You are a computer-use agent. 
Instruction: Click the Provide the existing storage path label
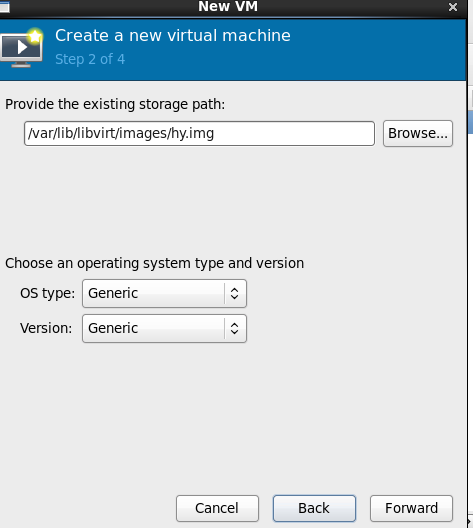coord(115,104)
